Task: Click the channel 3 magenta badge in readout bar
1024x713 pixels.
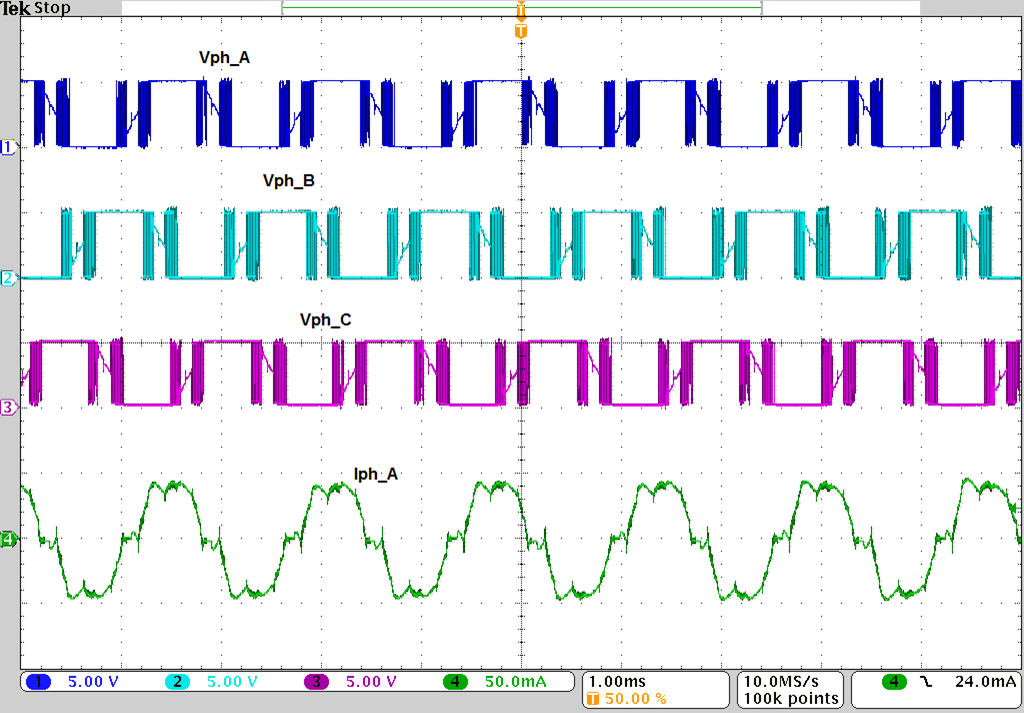Action: [x=316, y=682]
